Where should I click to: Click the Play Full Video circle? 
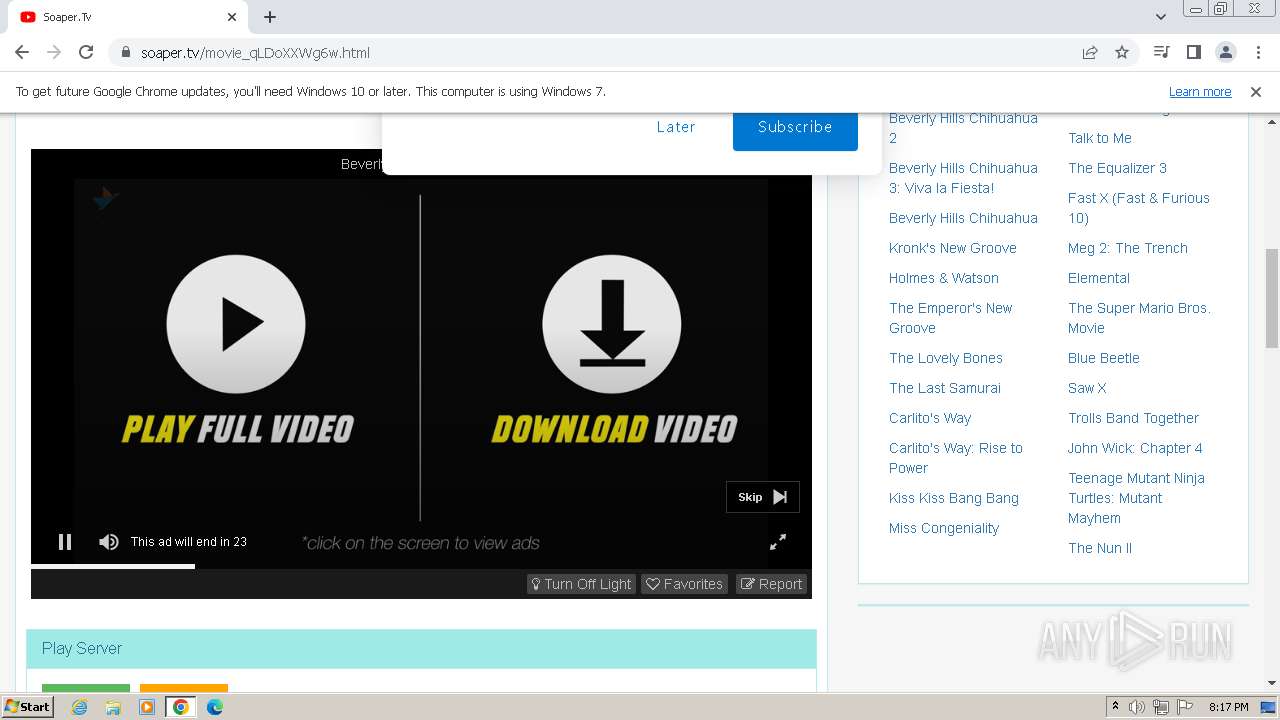(236, 324)
